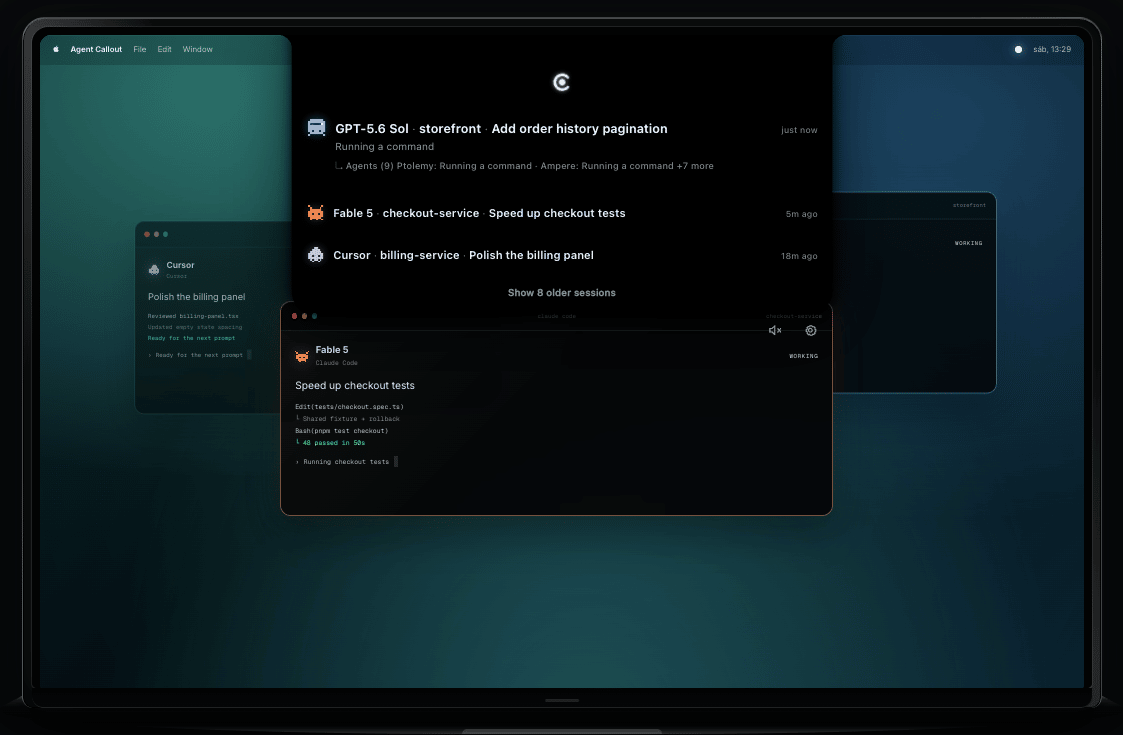Open the Agent Callout app menu
The height and width of the screenshot is (735, 1123).
[96, 49]
